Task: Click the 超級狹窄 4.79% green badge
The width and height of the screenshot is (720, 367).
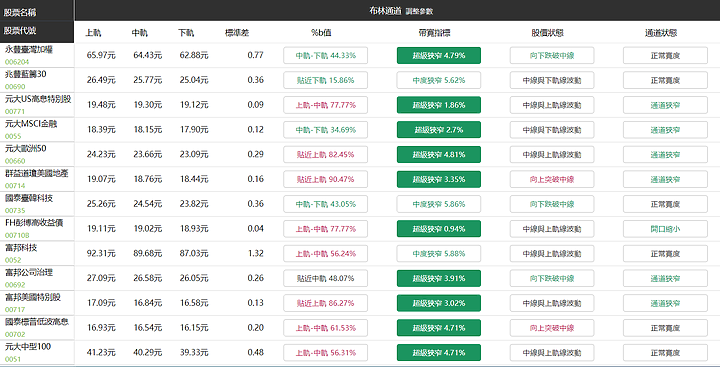Action: coord(439,56)
